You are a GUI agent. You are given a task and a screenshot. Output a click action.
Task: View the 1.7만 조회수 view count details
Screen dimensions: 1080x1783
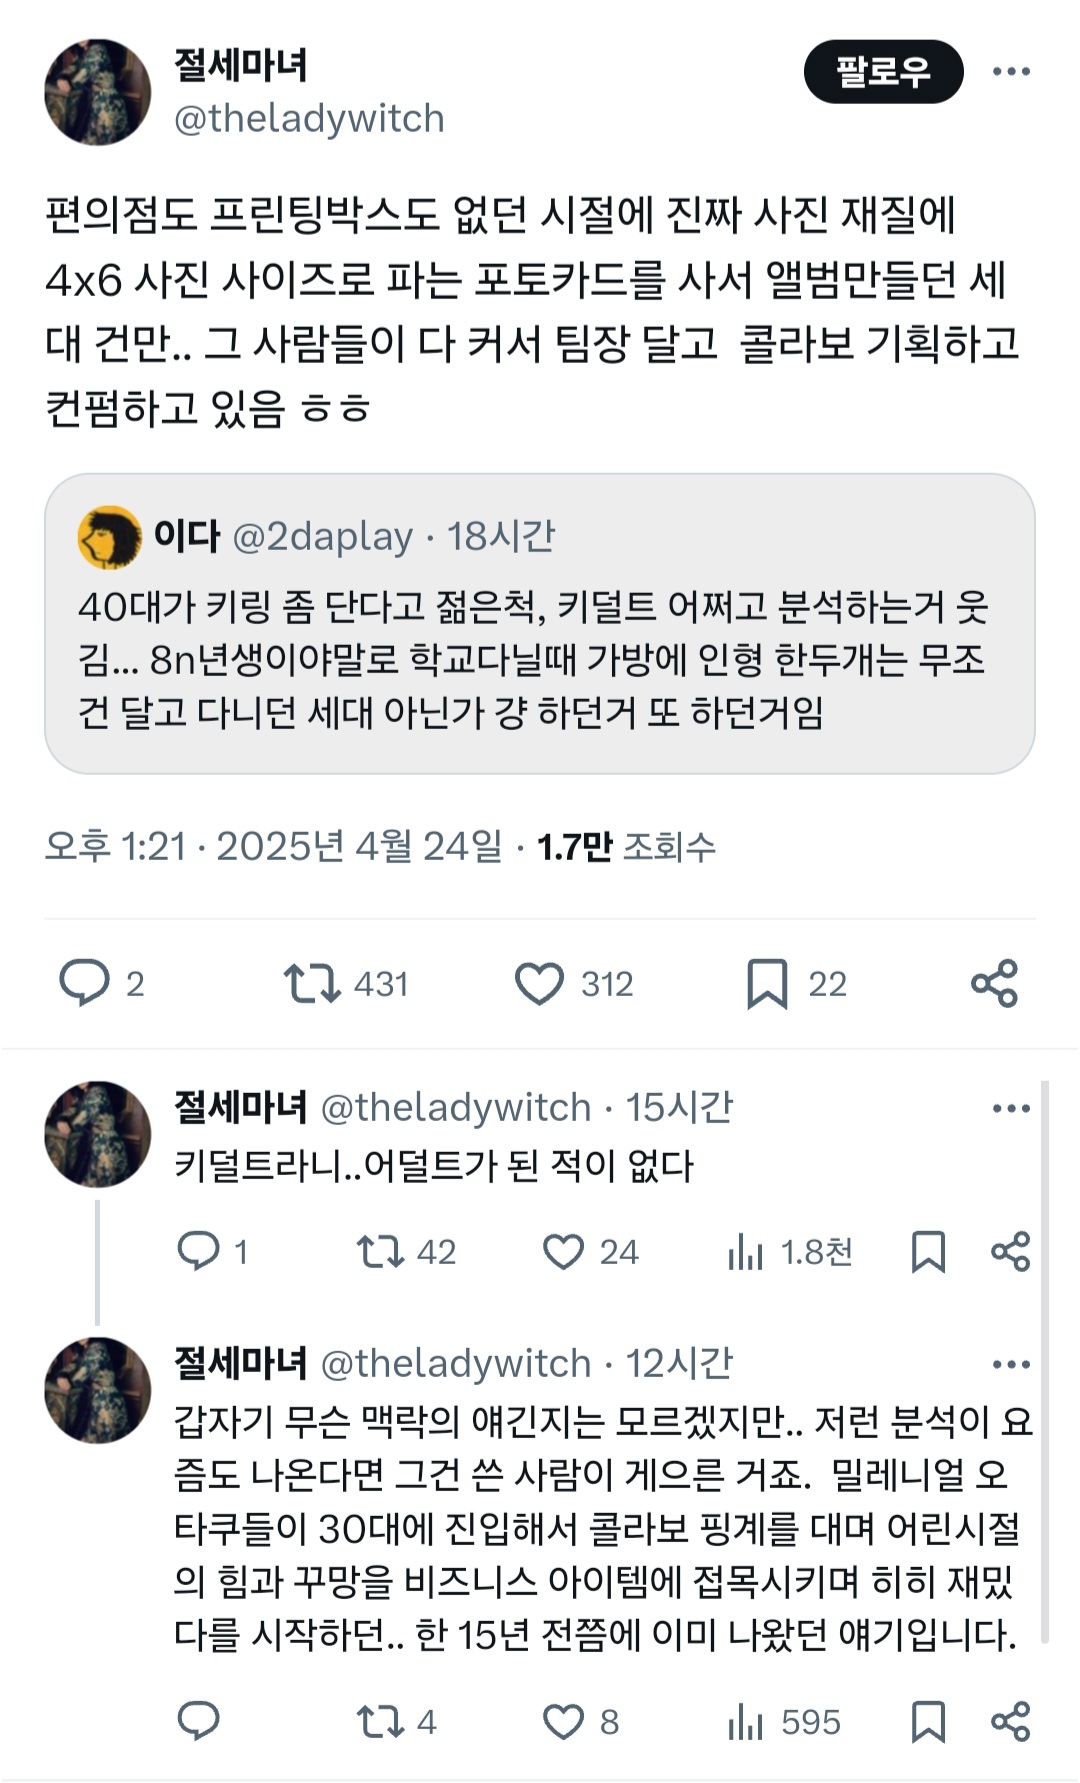tap(626, 847)
